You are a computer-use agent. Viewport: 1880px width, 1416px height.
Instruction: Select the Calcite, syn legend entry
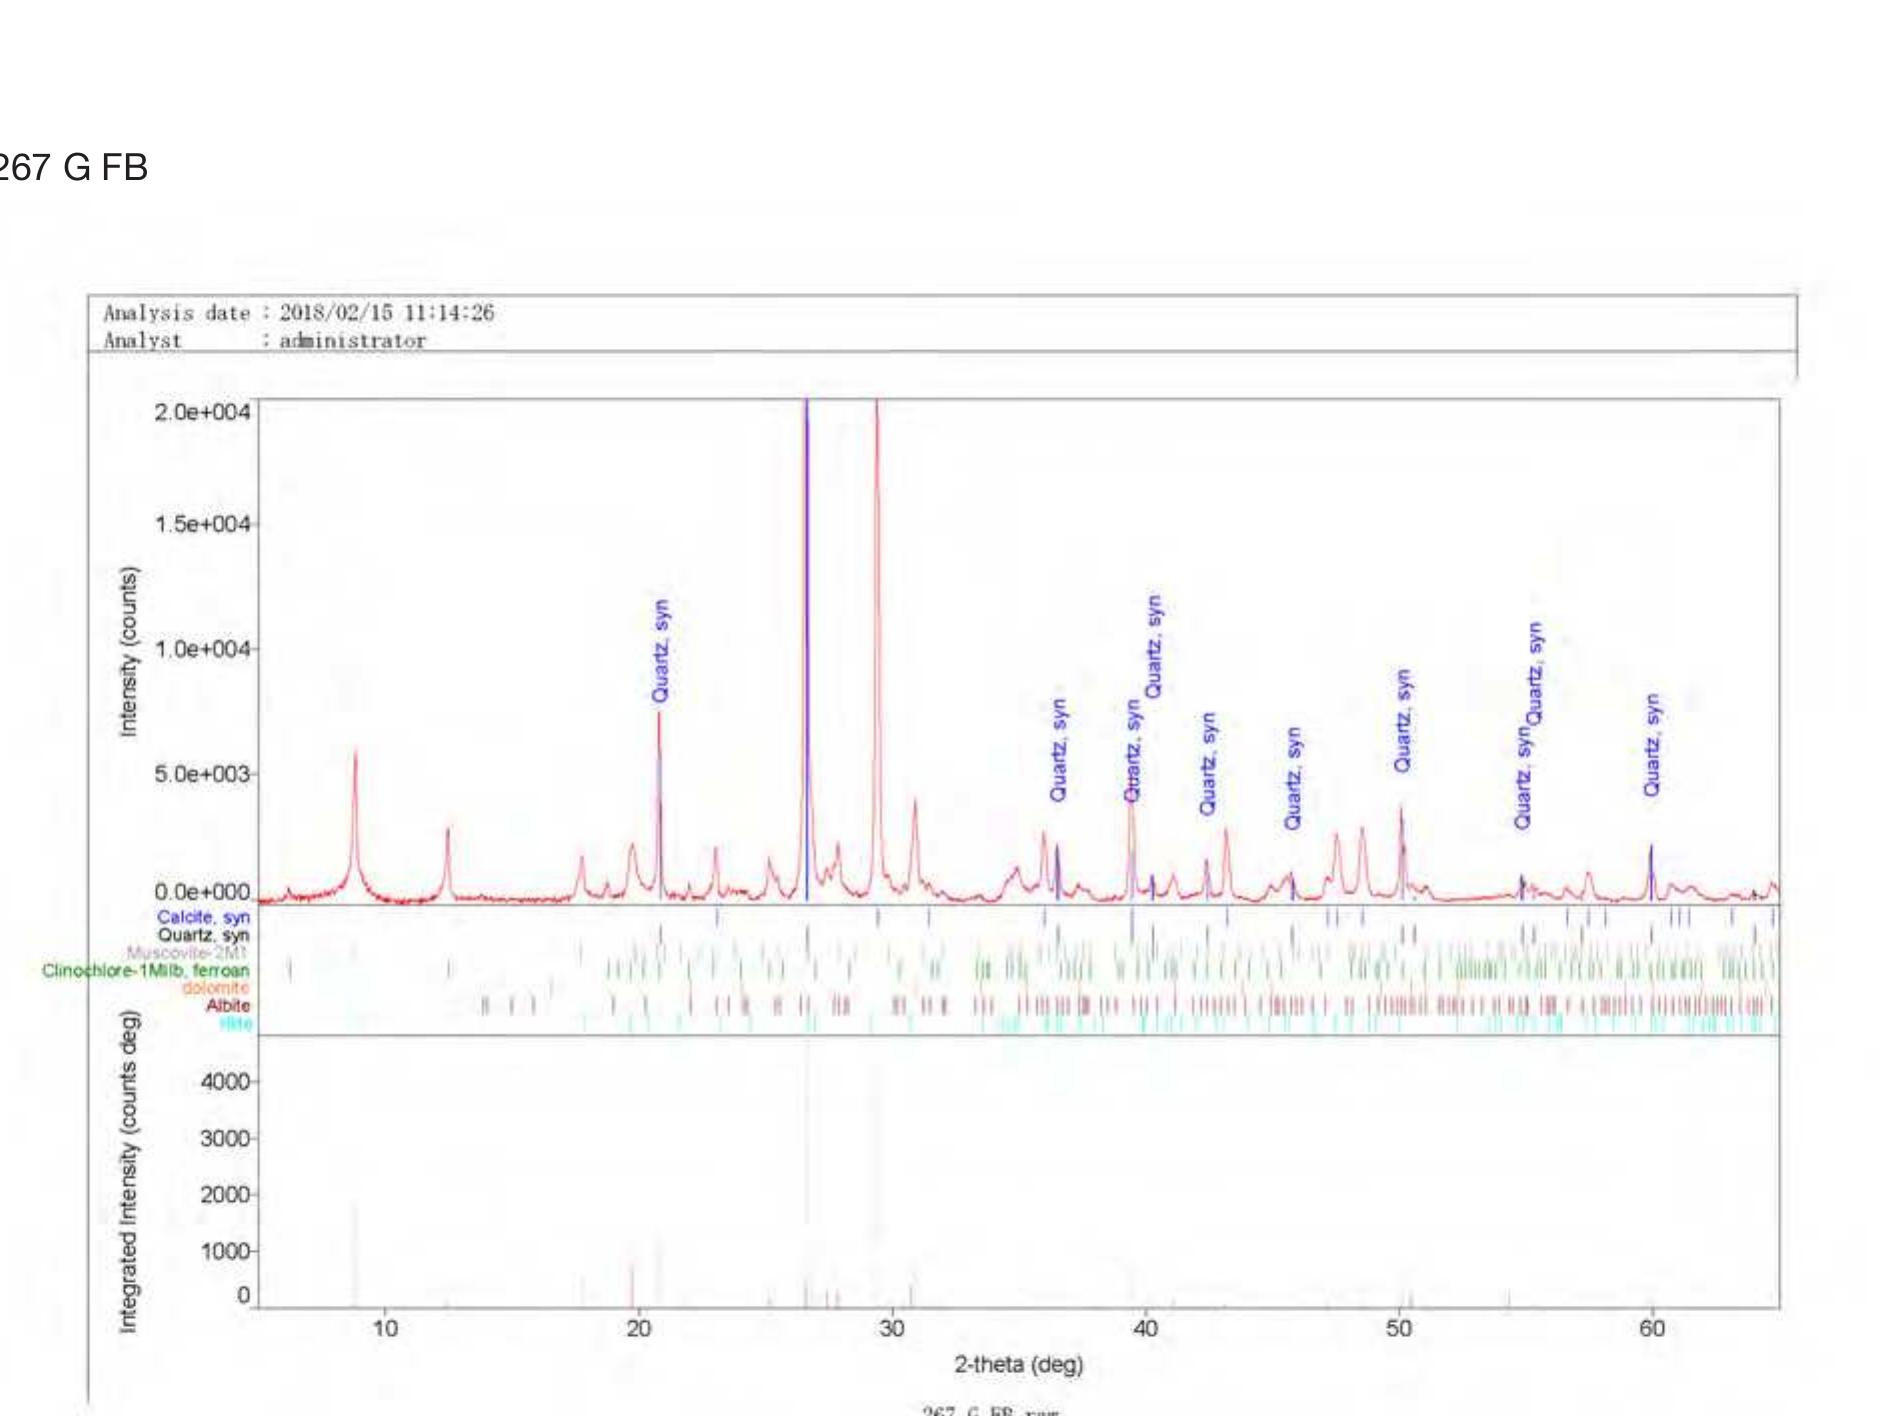click(203, 917)
